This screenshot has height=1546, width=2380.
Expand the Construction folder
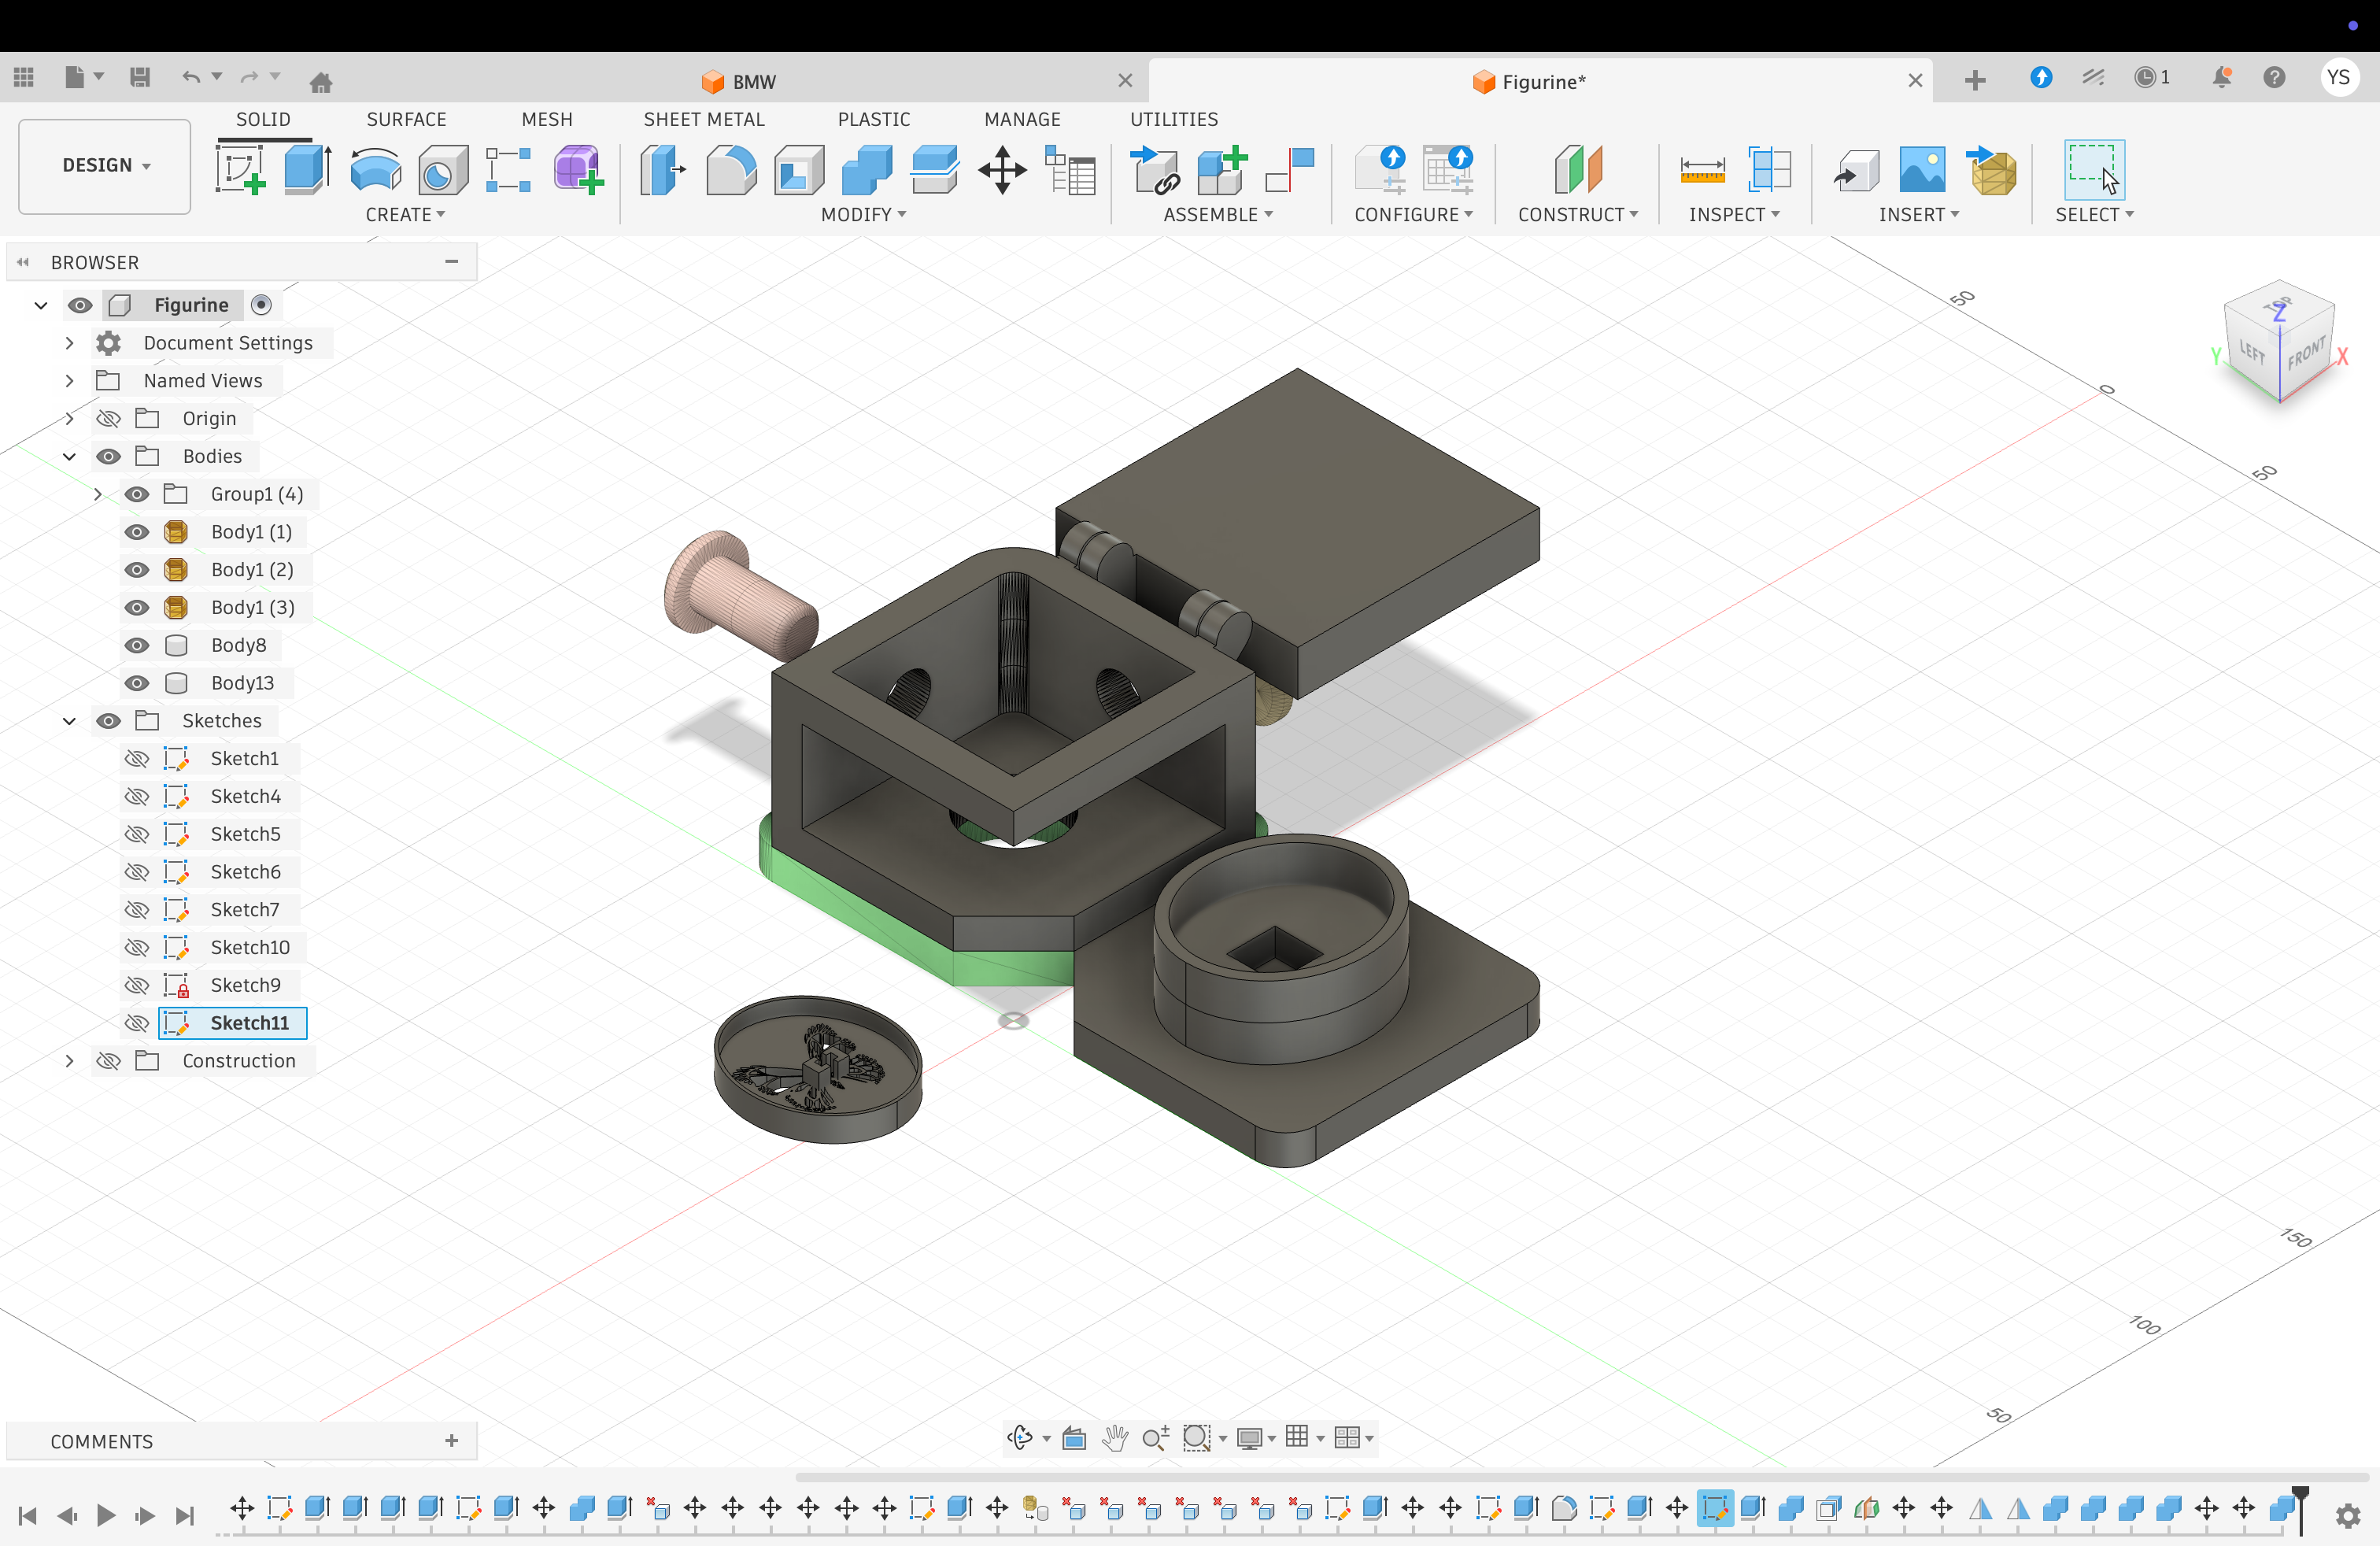pos(69,1061)
